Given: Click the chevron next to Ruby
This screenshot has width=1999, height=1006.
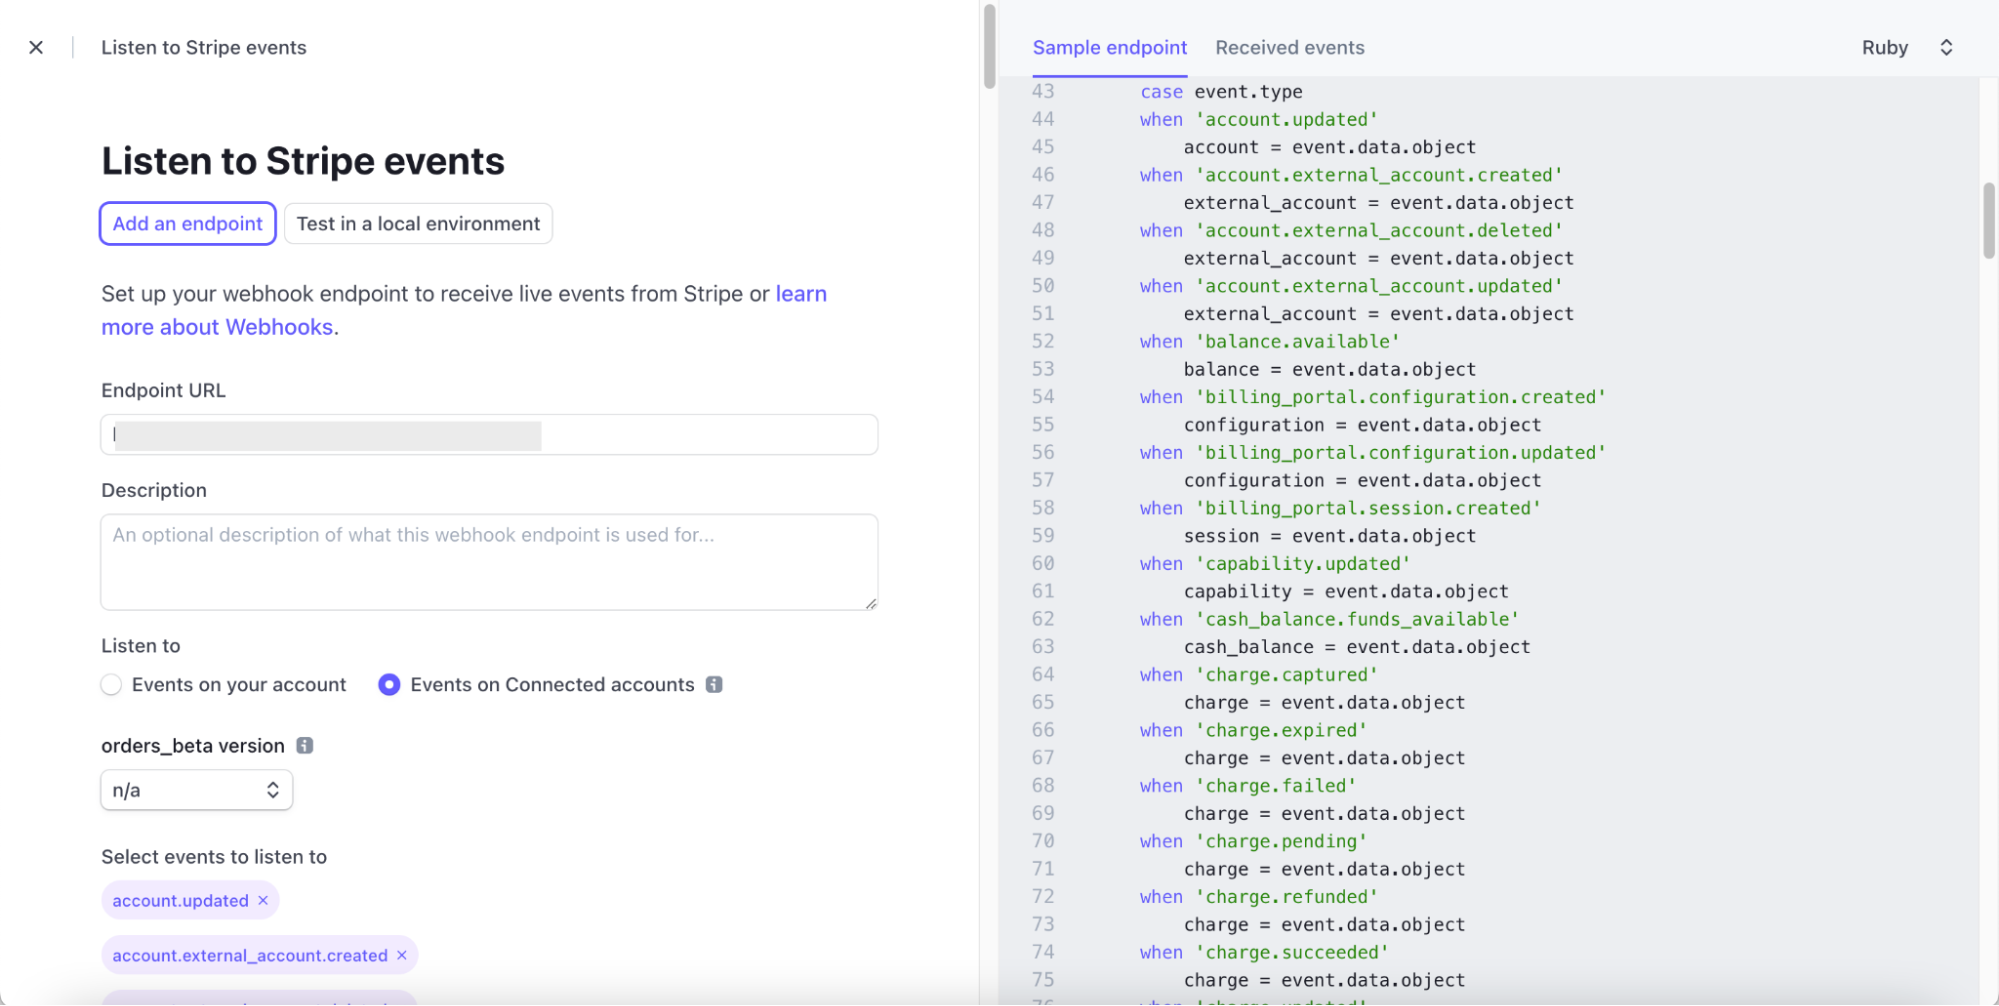Looking at the screenshot, I should (x=1945, y=47).
